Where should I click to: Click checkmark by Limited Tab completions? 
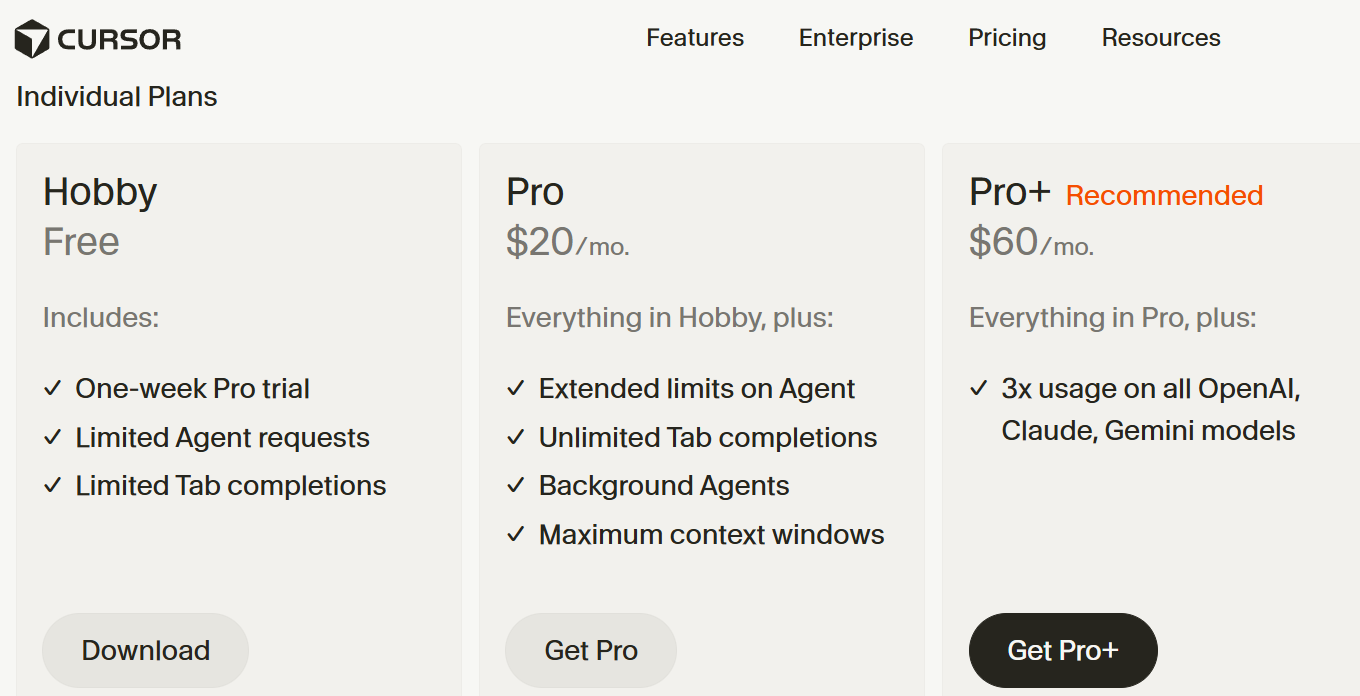[53, 486]
